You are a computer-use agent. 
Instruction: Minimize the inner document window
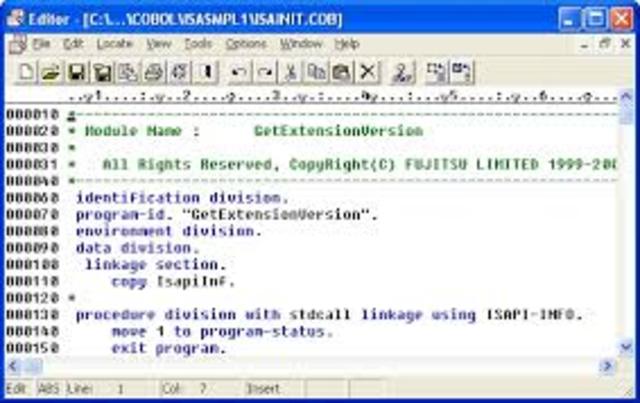coord(585,44)
